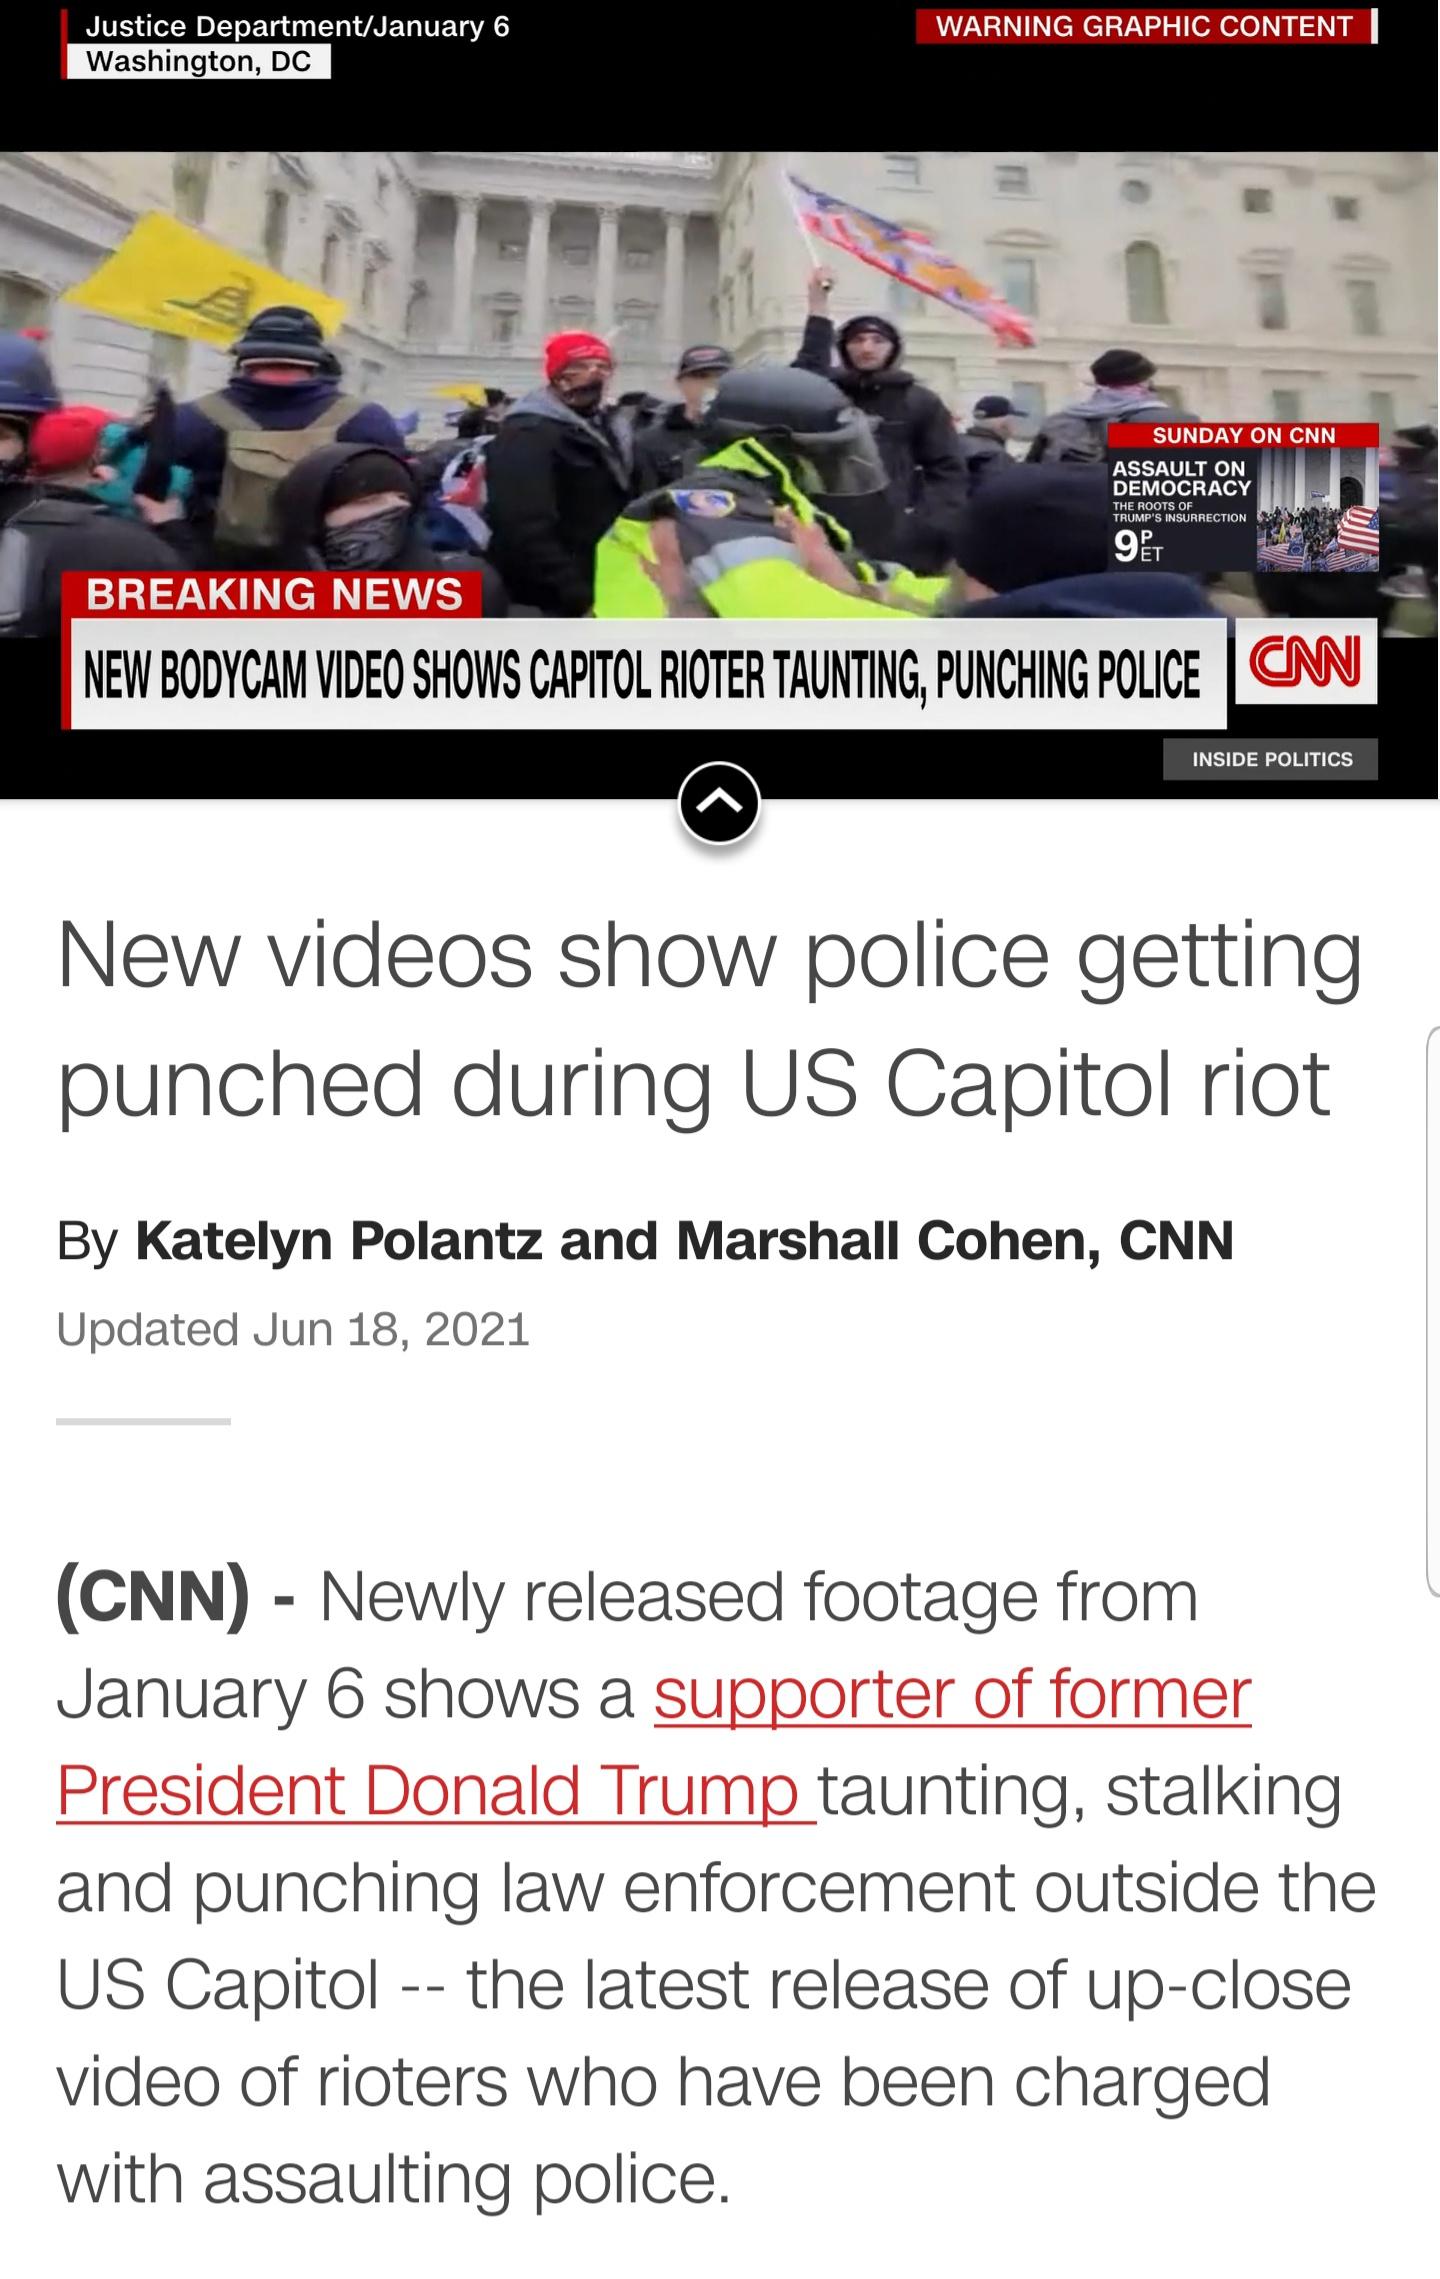Open the "President Donald Trump" link text
Screen dimensions: 1440x2279
click(436, 1789)
